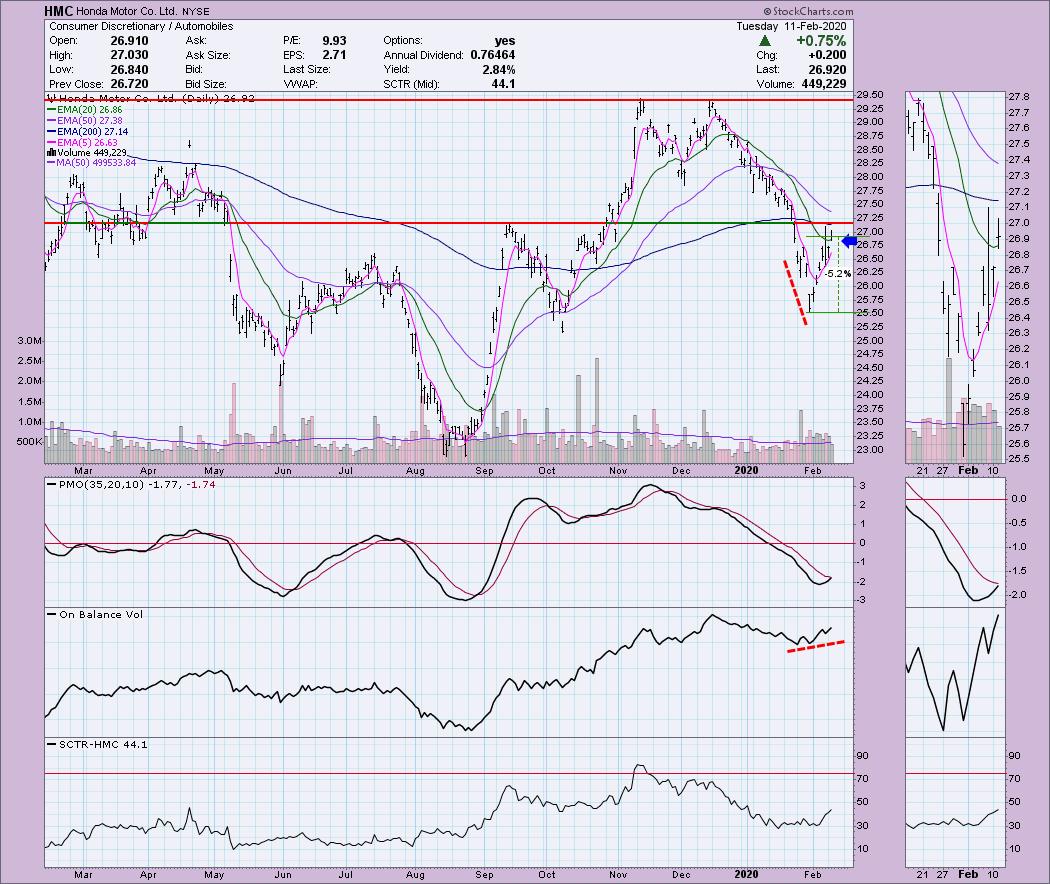This screenshot has width=1050, height=884.
Task: Click the 2020 label under price chart
Action: [x=746, y=470]
